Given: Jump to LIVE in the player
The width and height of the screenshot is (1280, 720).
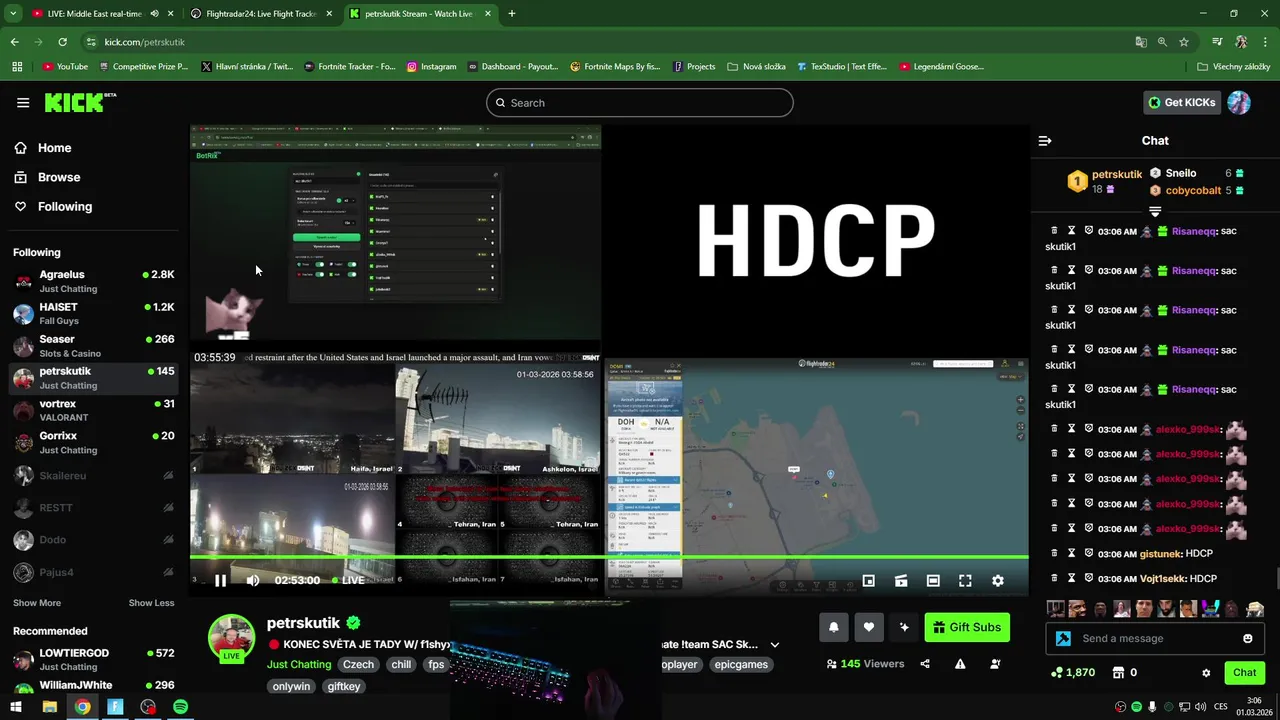Looking at the screenshot, I should click(x=349, y=580).
